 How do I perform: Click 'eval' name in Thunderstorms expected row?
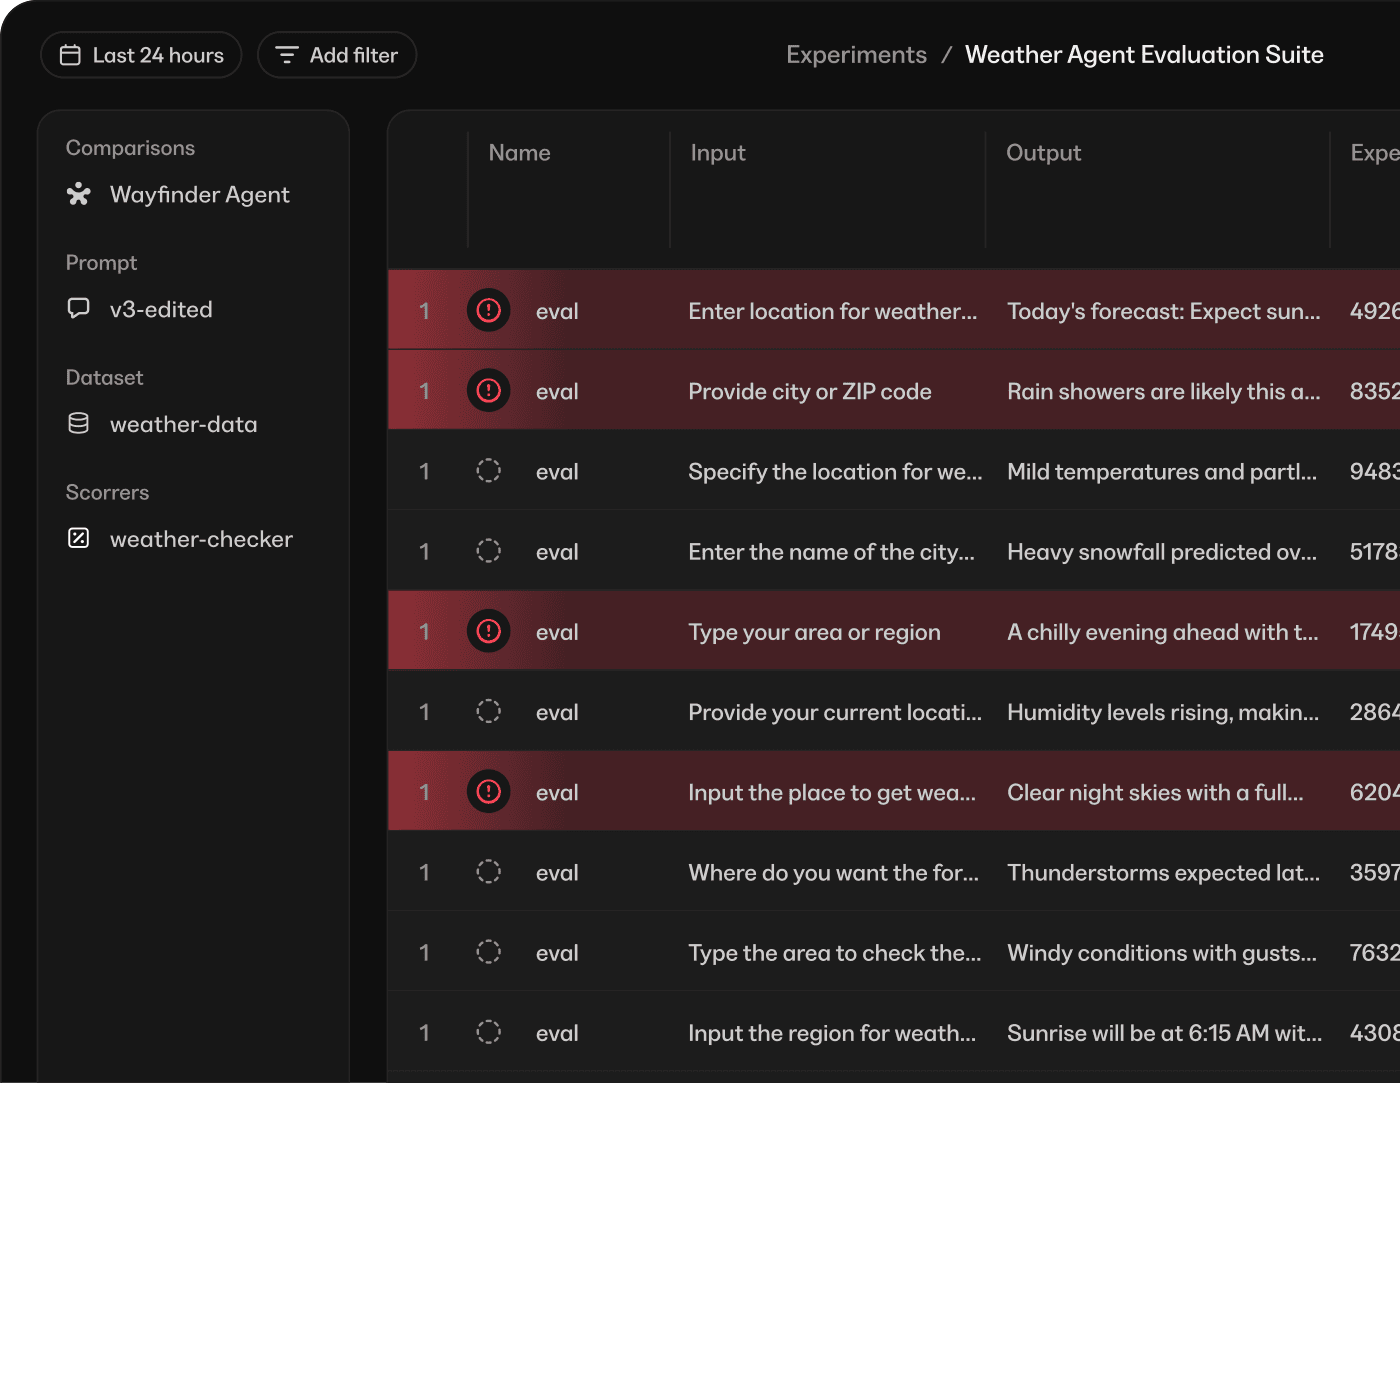point(557,873)
